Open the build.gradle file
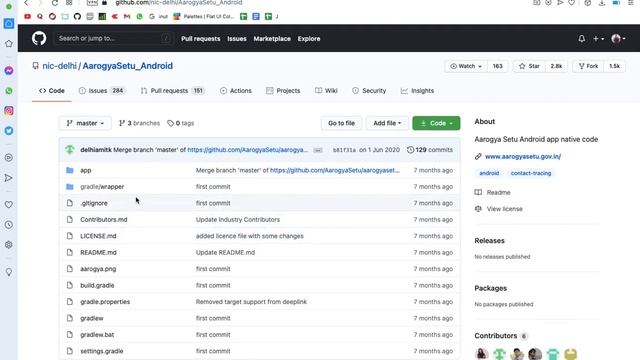 (97, 285)
